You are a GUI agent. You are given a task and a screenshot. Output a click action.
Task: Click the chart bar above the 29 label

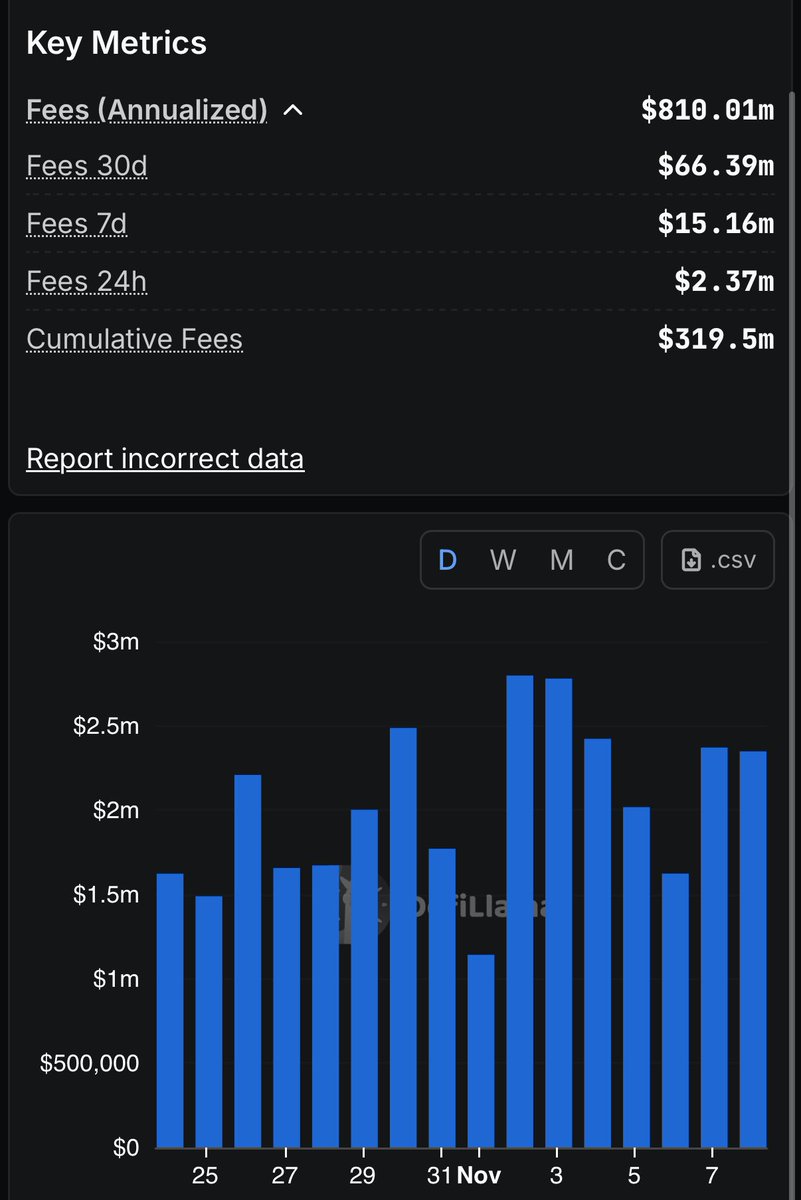364,978
